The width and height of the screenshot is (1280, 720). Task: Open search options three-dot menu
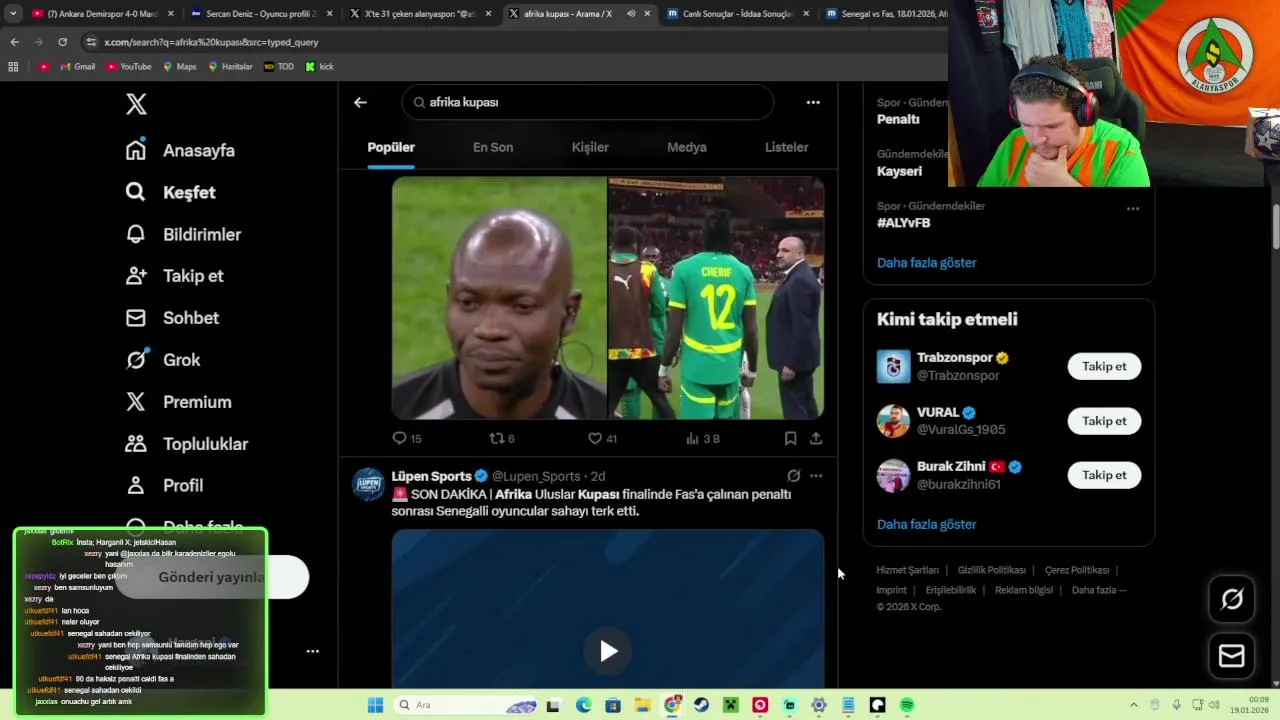click(x=813, y=102)
